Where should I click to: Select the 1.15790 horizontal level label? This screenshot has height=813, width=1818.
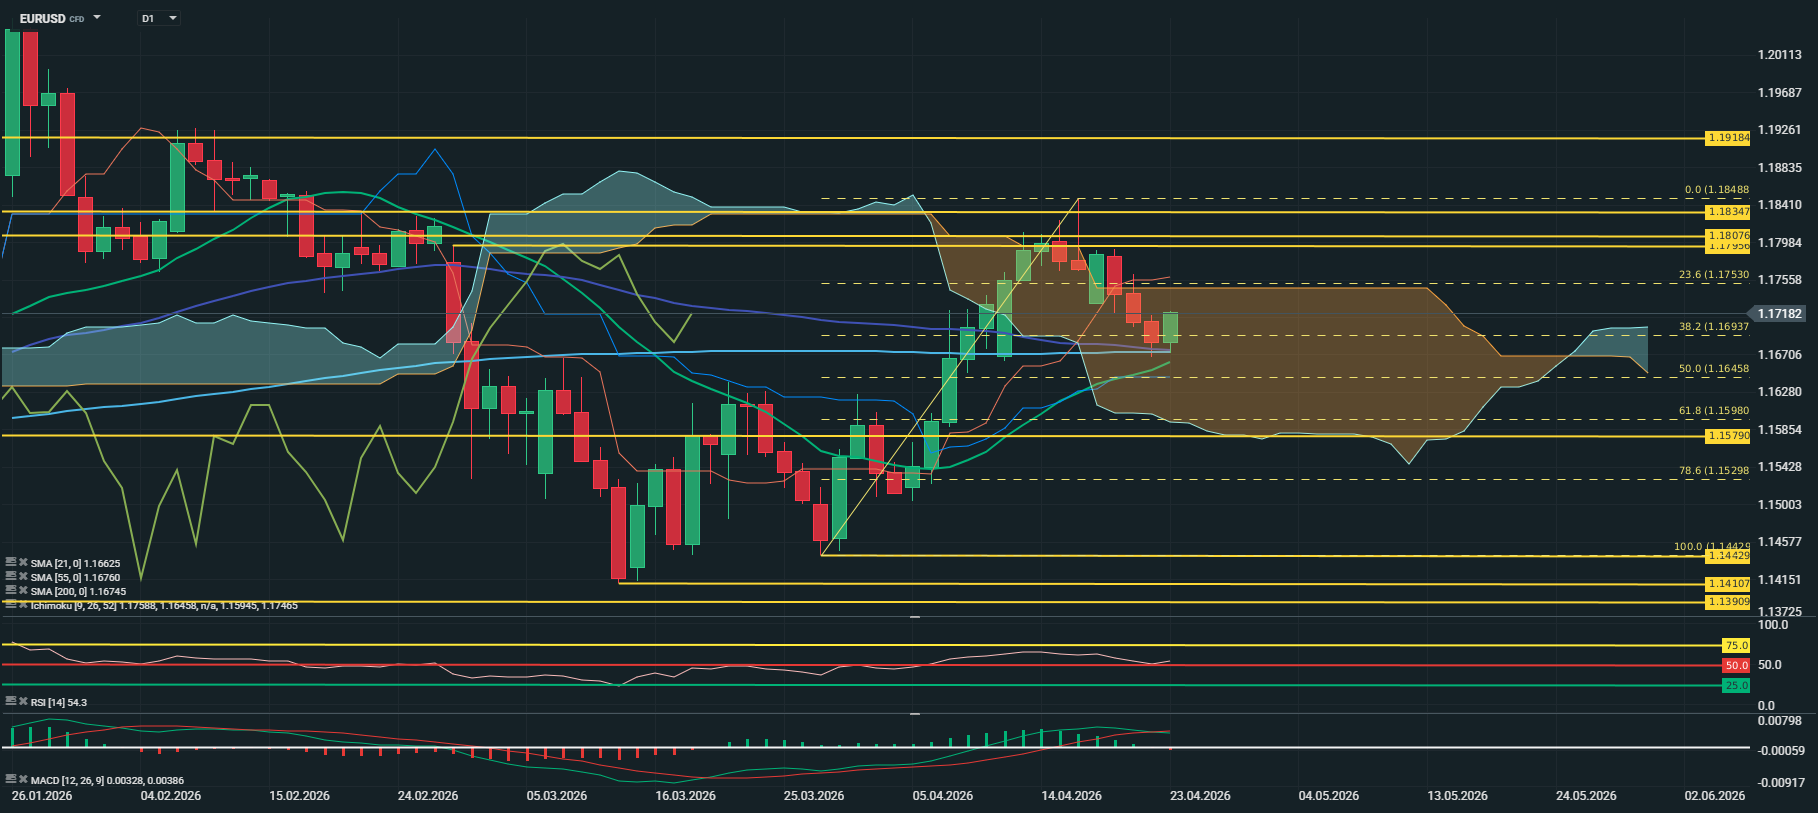1727,436
